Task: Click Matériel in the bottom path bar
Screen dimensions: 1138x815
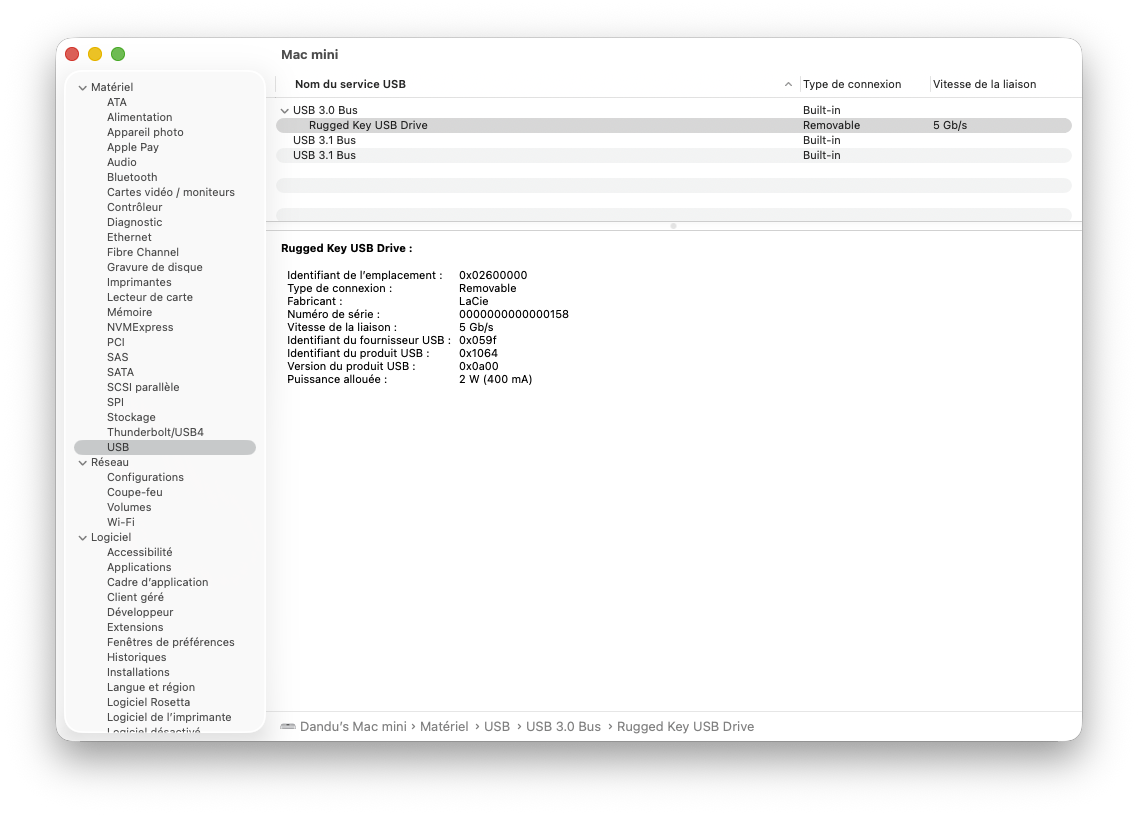Action: pyautogui.click(x=444, y=726)
